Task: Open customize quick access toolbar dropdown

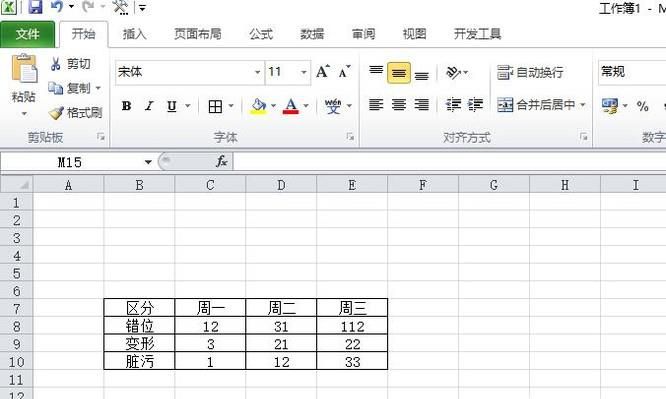Action: coord(142,8)
